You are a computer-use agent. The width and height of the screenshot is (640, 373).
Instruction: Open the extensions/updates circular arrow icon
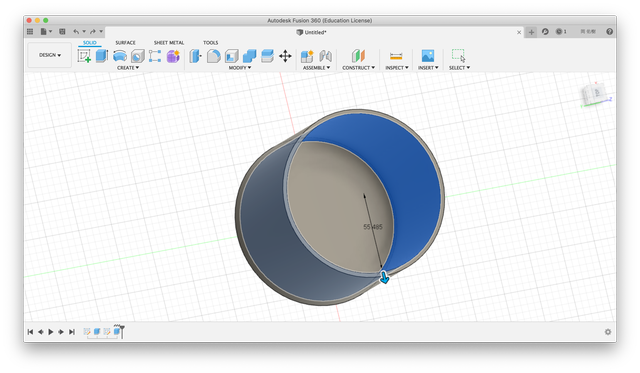pos(545,31)
